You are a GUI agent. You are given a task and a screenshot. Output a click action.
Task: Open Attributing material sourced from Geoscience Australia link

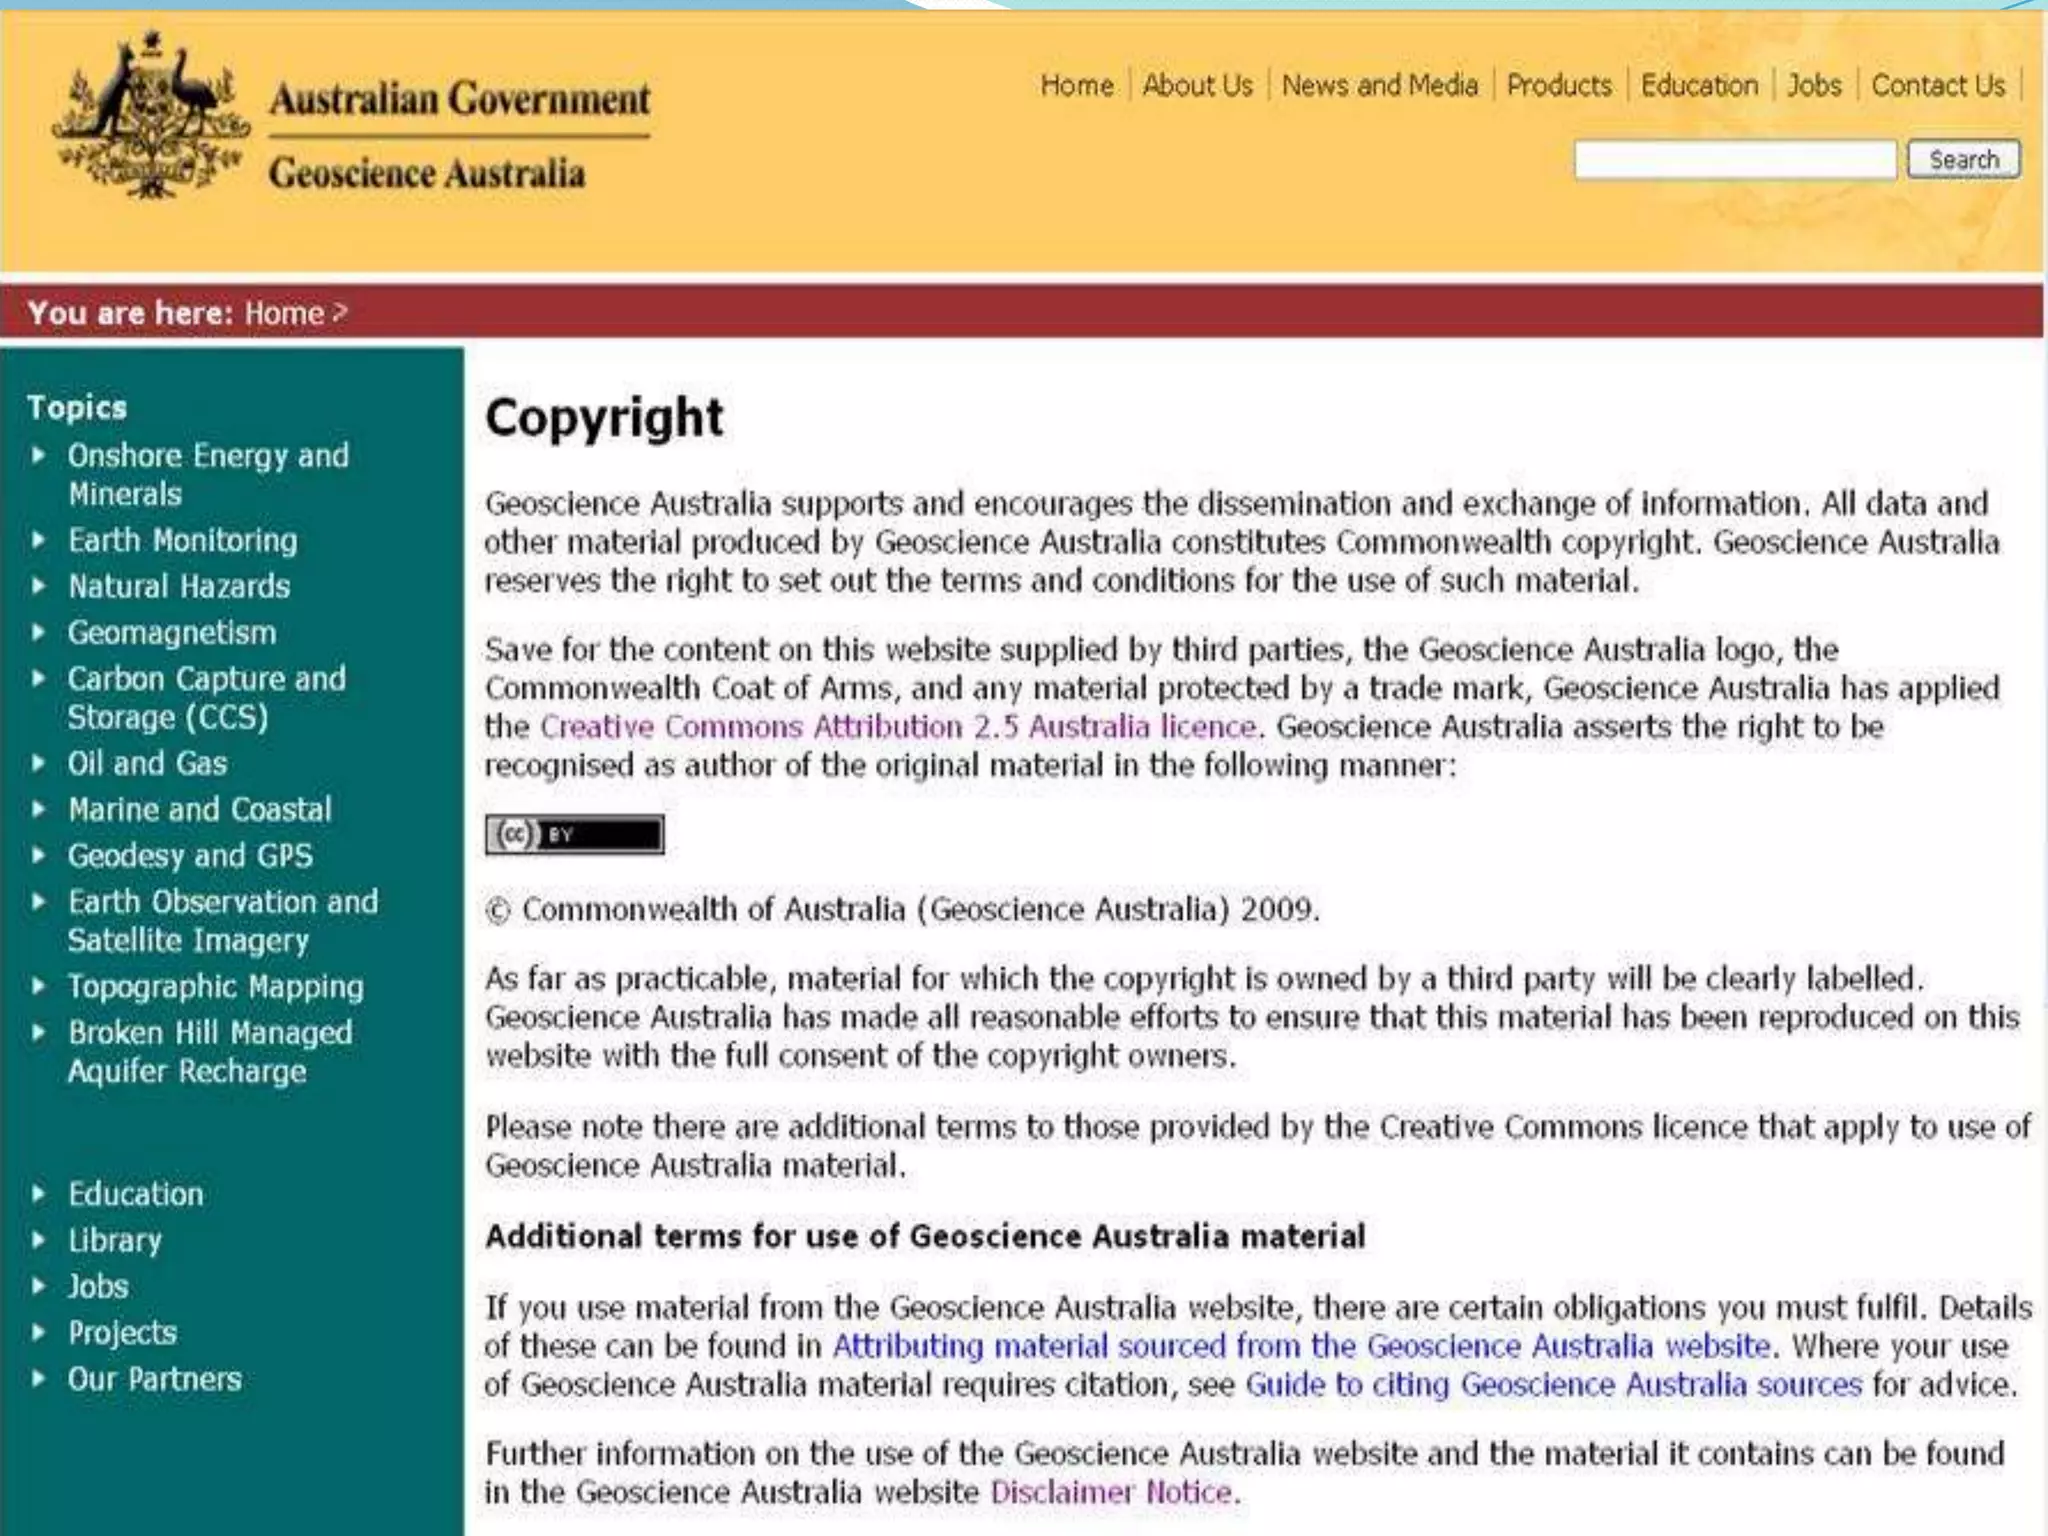(1301, 1346)
